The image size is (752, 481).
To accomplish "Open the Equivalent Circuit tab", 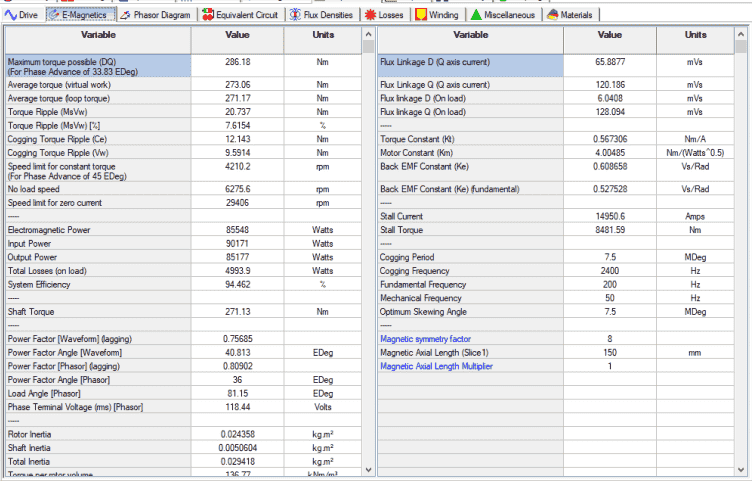I will pos(241,15).
